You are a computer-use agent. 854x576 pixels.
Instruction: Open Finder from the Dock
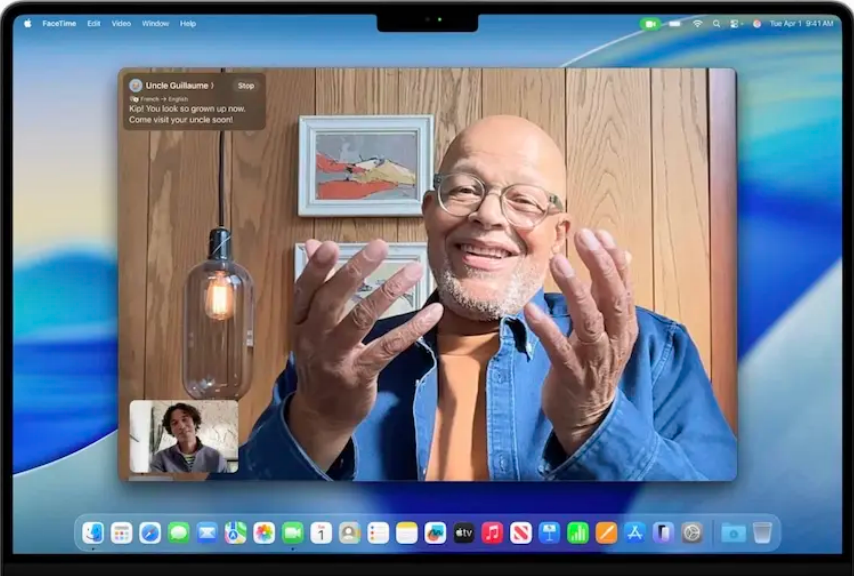click(93, 532)
